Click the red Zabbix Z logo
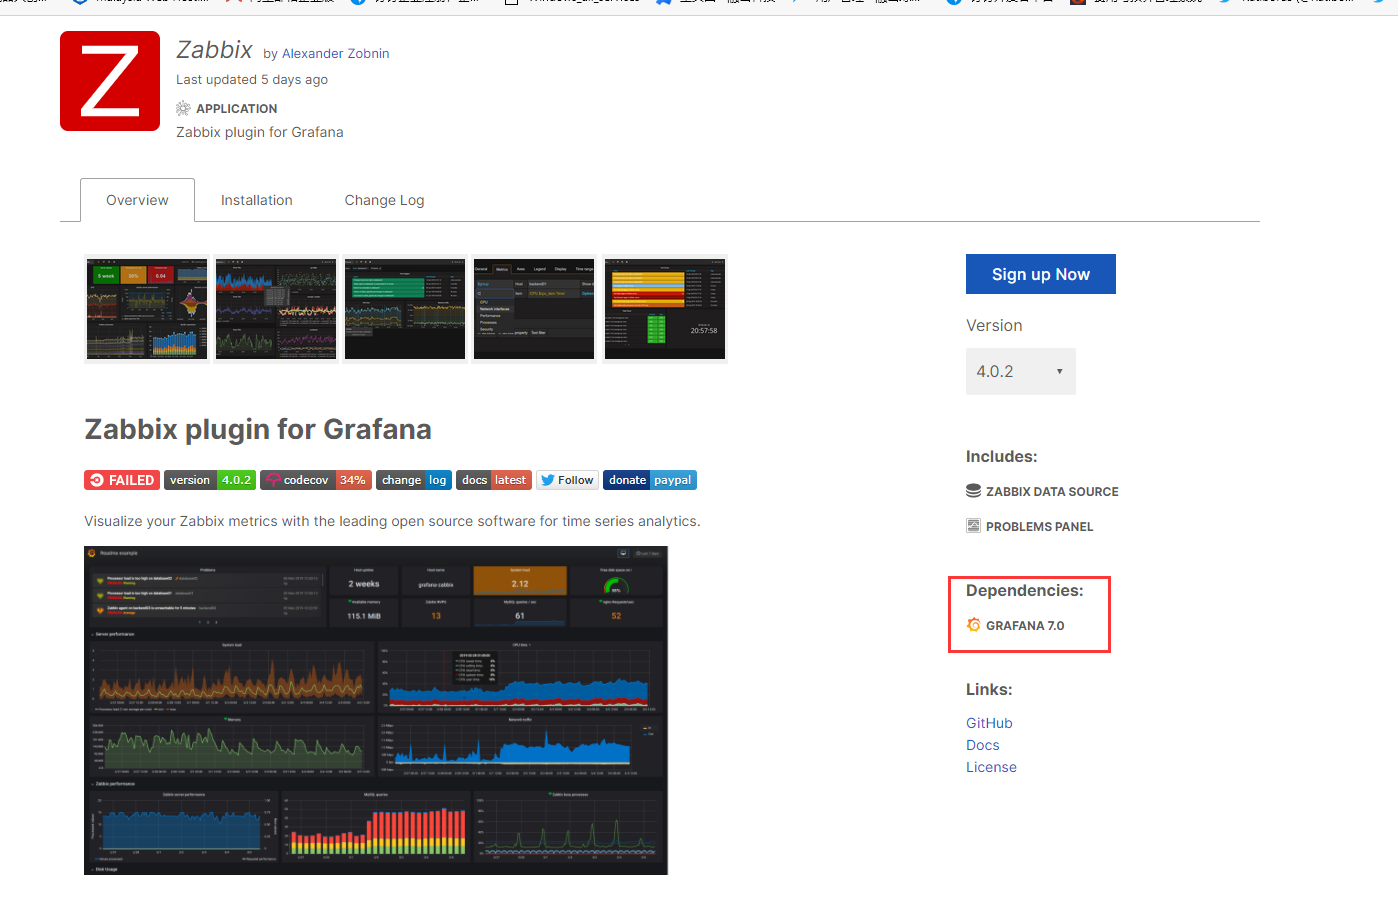This screenshot has height=903, width=1398. point(109,80)
